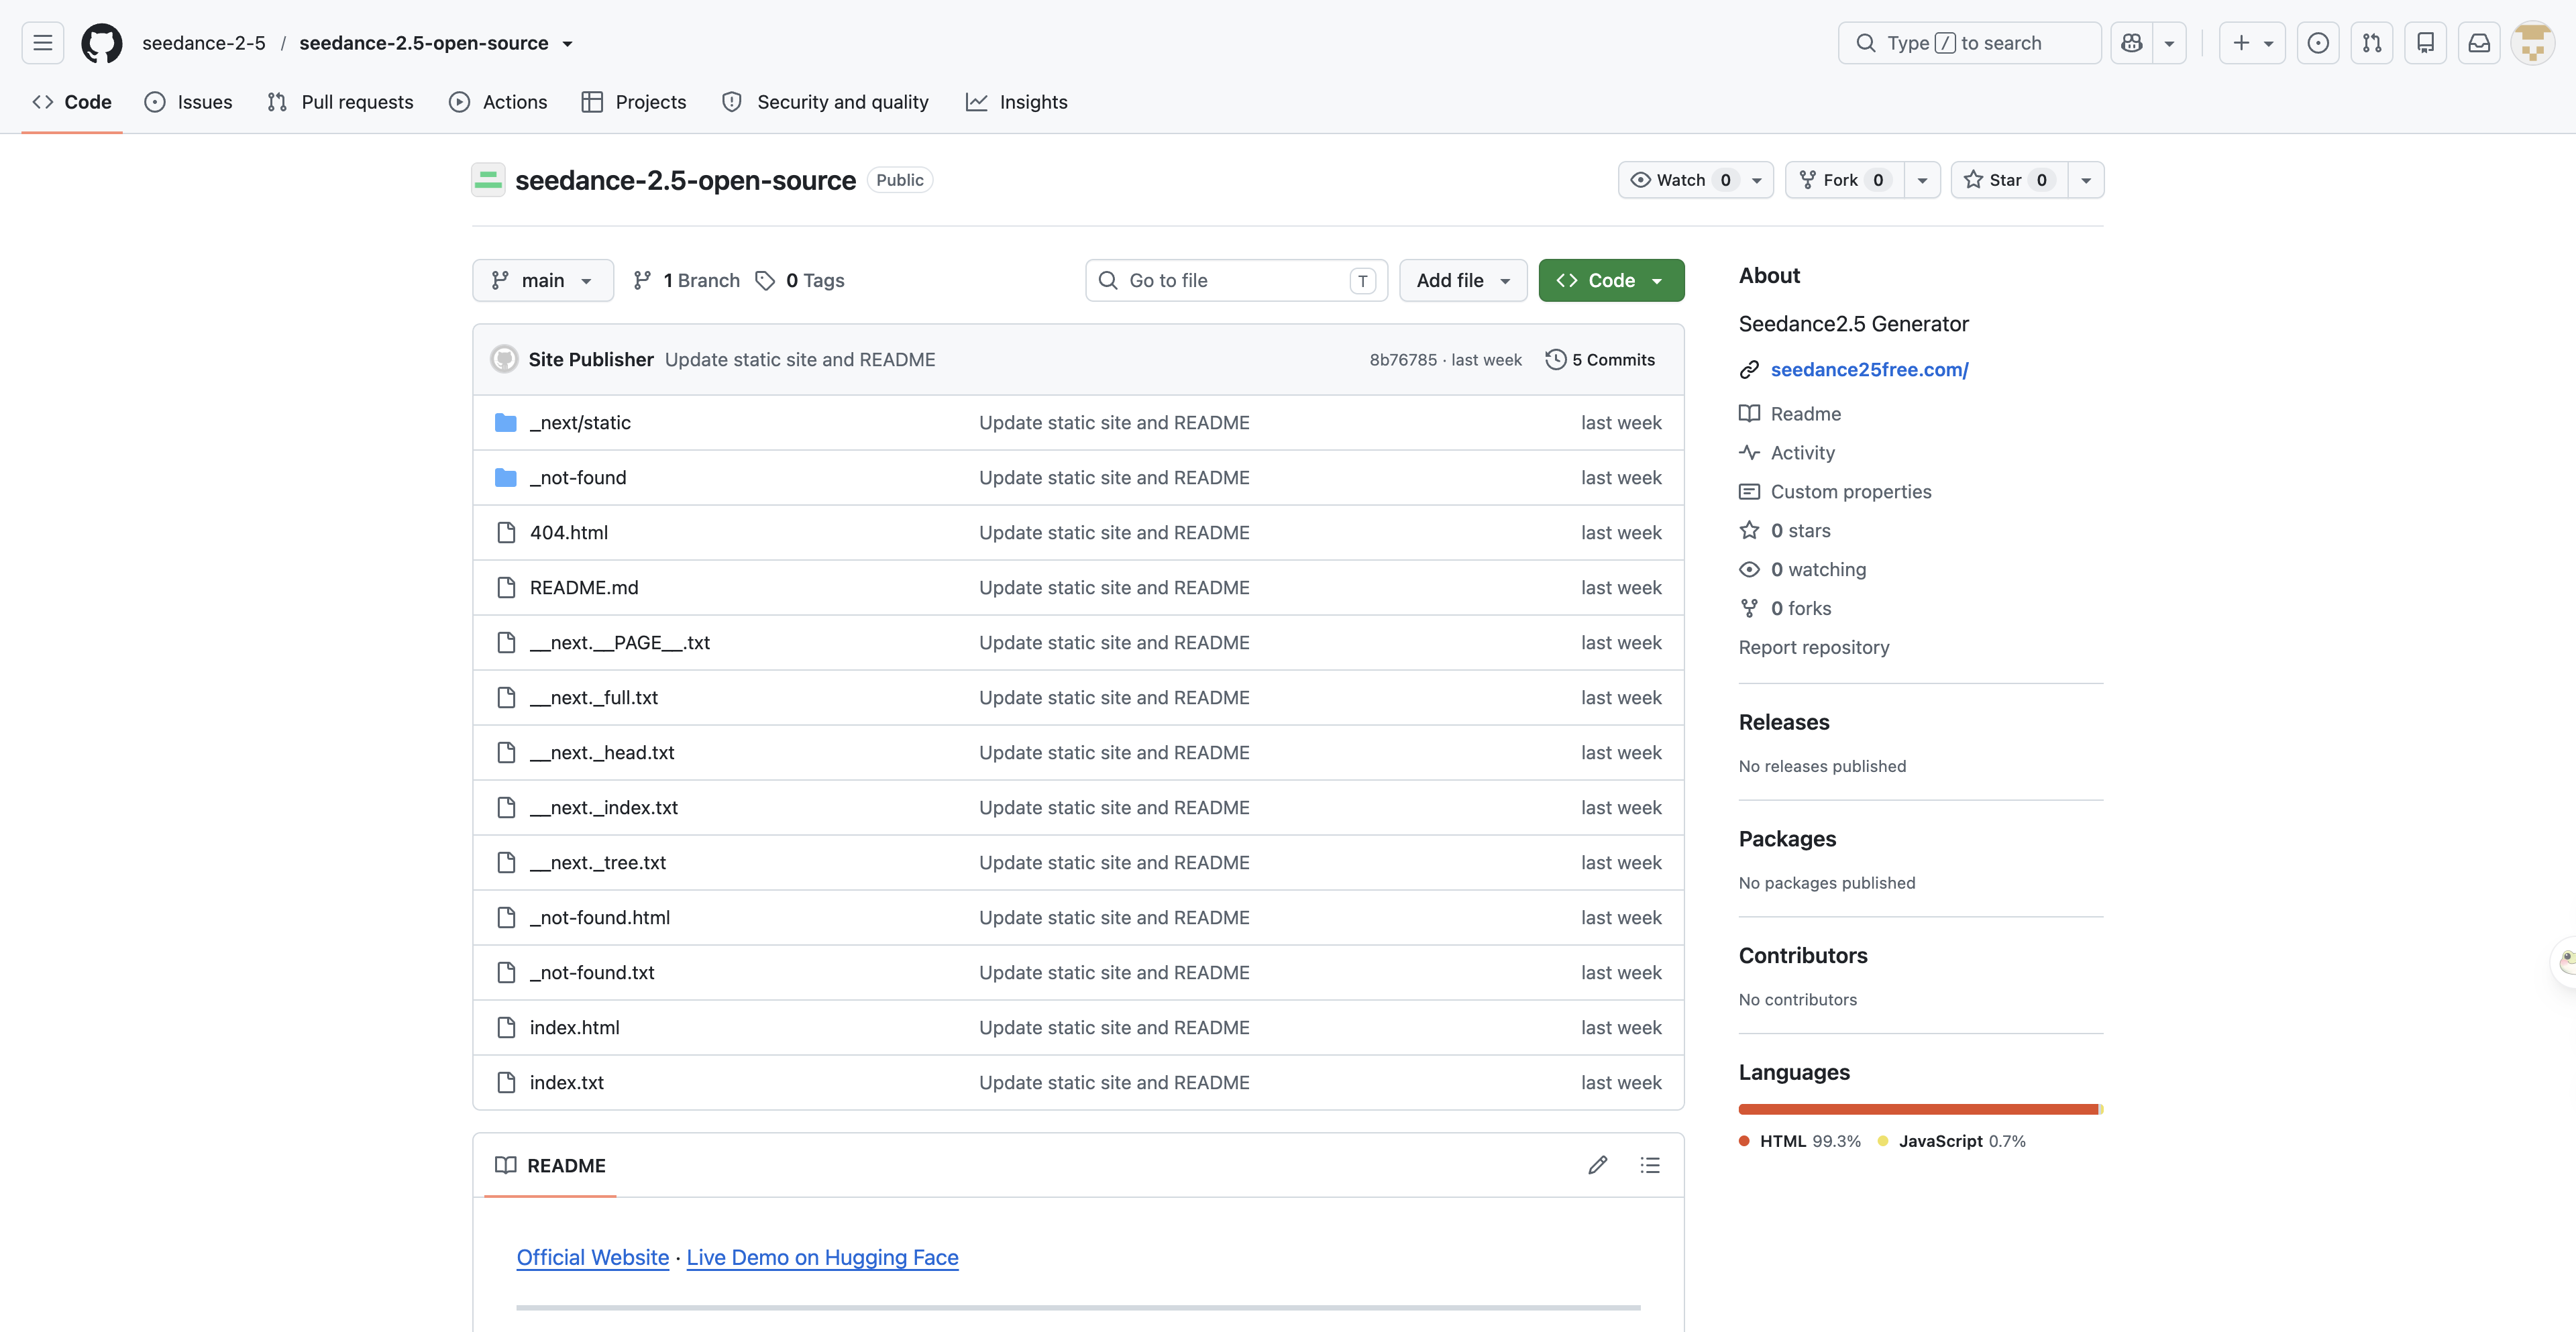Viewport: 2576px width, 1332px height.
Task: Expand the Watch notification options dropdown
Action: click(1757, 180)
